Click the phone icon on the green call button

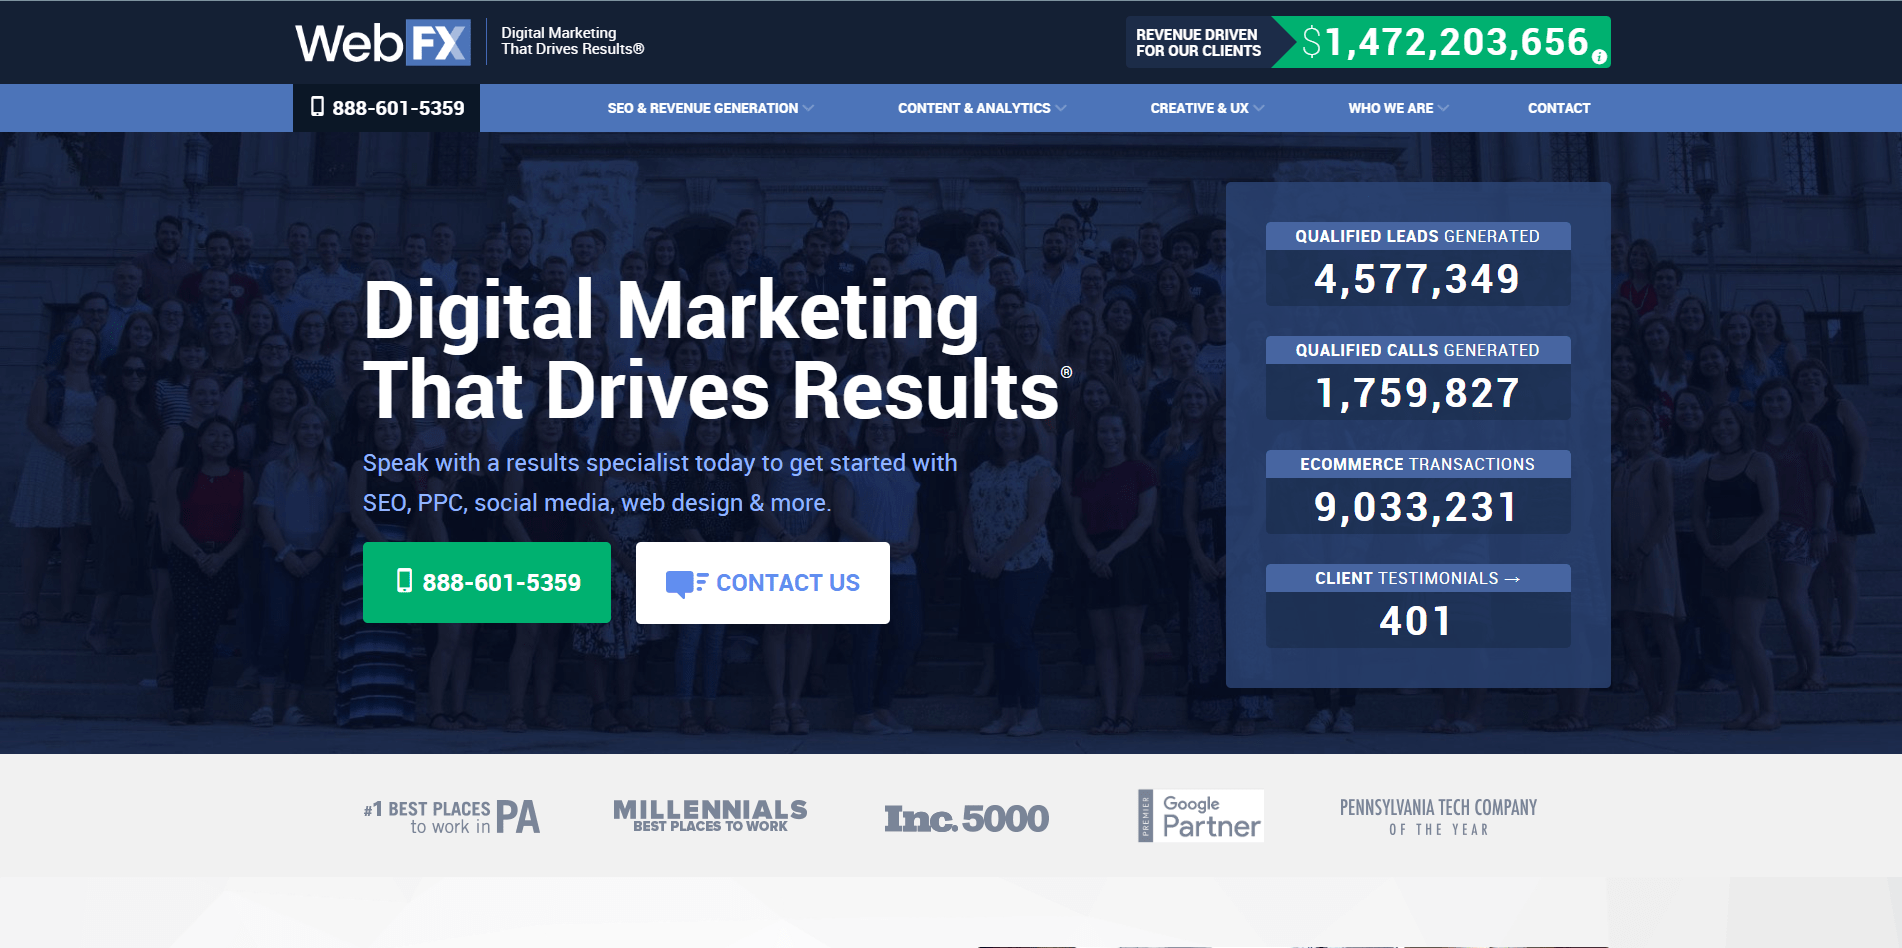point(405,581)
